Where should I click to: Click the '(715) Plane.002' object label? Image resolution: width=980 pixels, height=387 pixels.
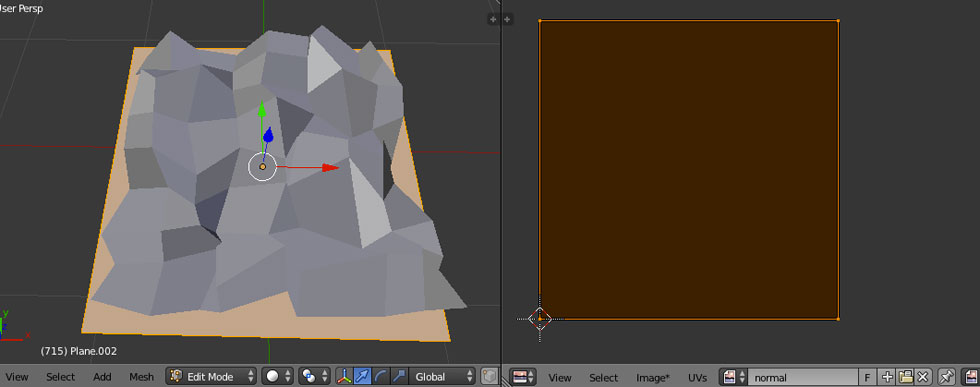click(79, 351)
